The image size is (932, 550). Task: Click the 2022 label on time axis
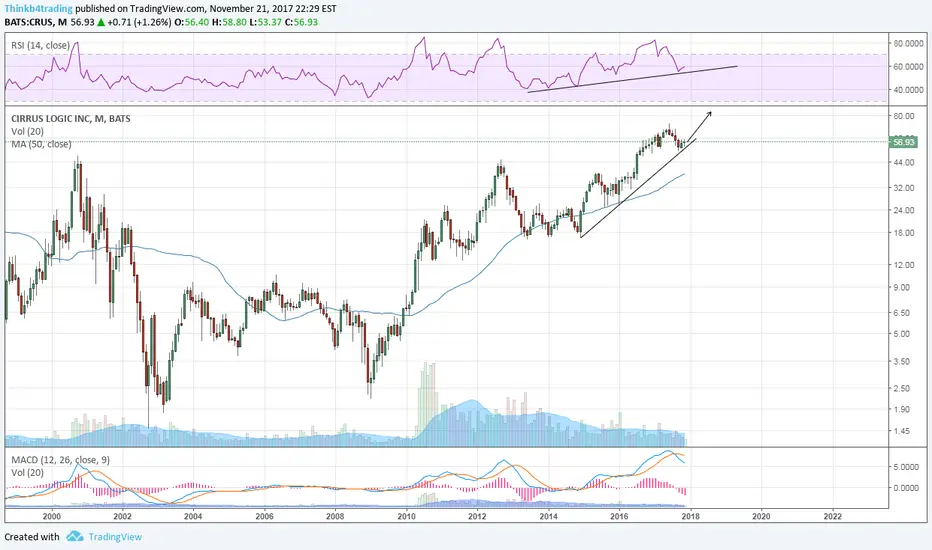click(833, 516)
